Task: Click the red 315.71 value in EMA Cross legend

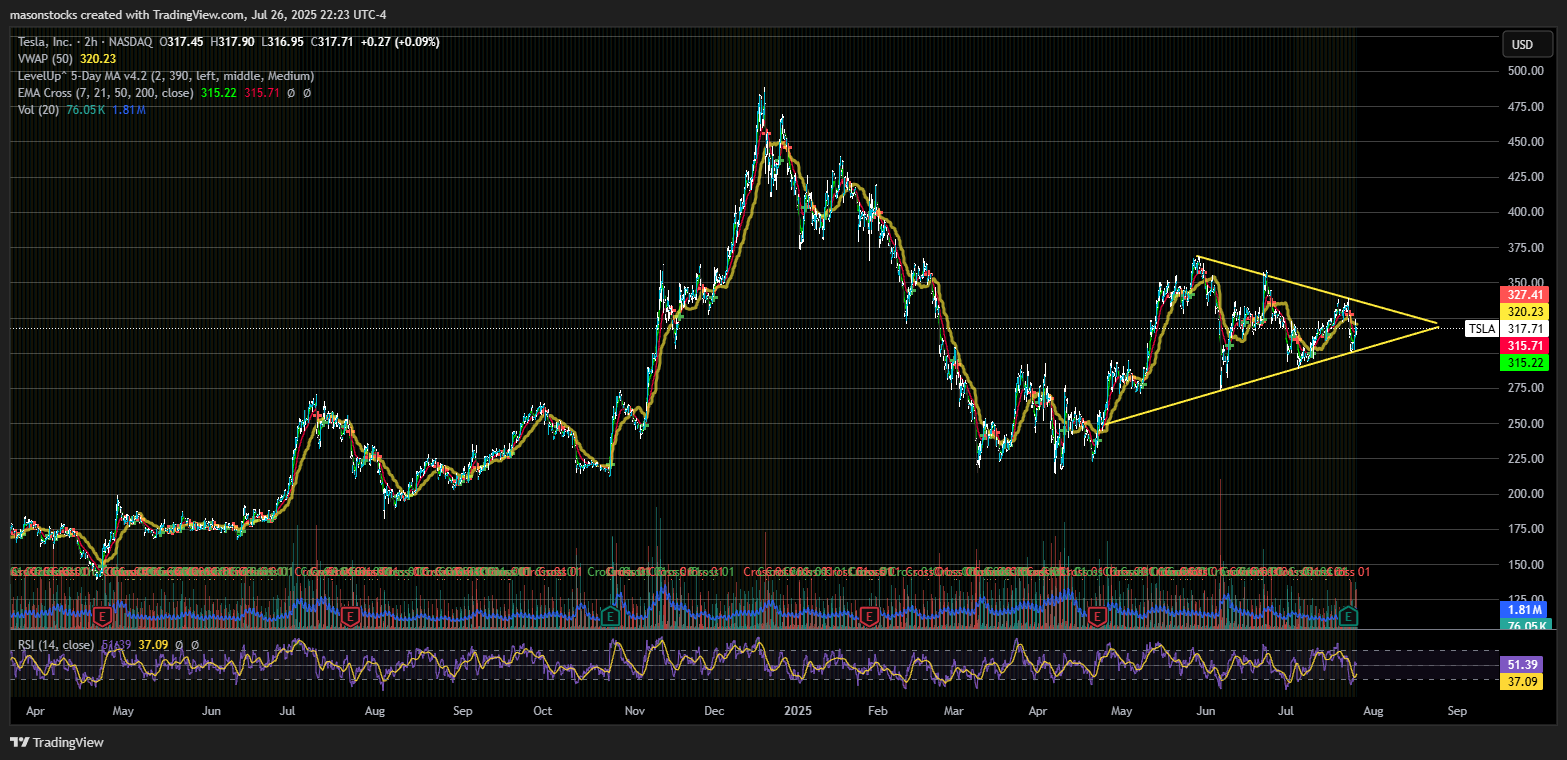Action: click(262, 93)
